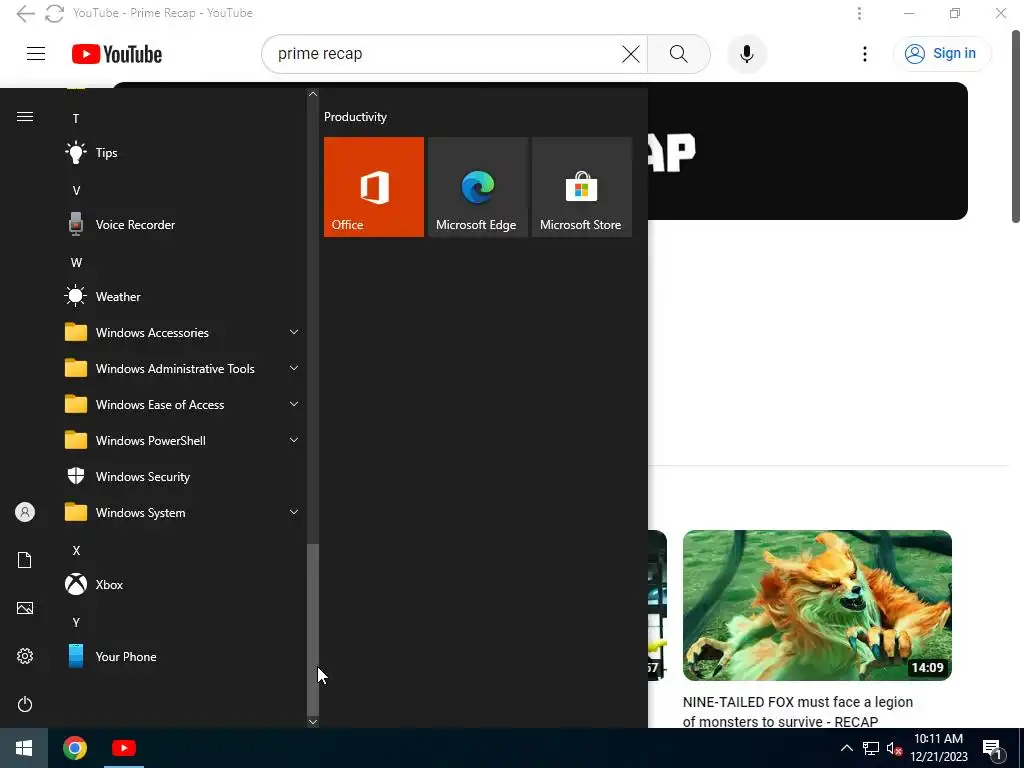Screen dimensions: 1024x768
Task: Click the network icon in the tray
Action: (871, 748)
